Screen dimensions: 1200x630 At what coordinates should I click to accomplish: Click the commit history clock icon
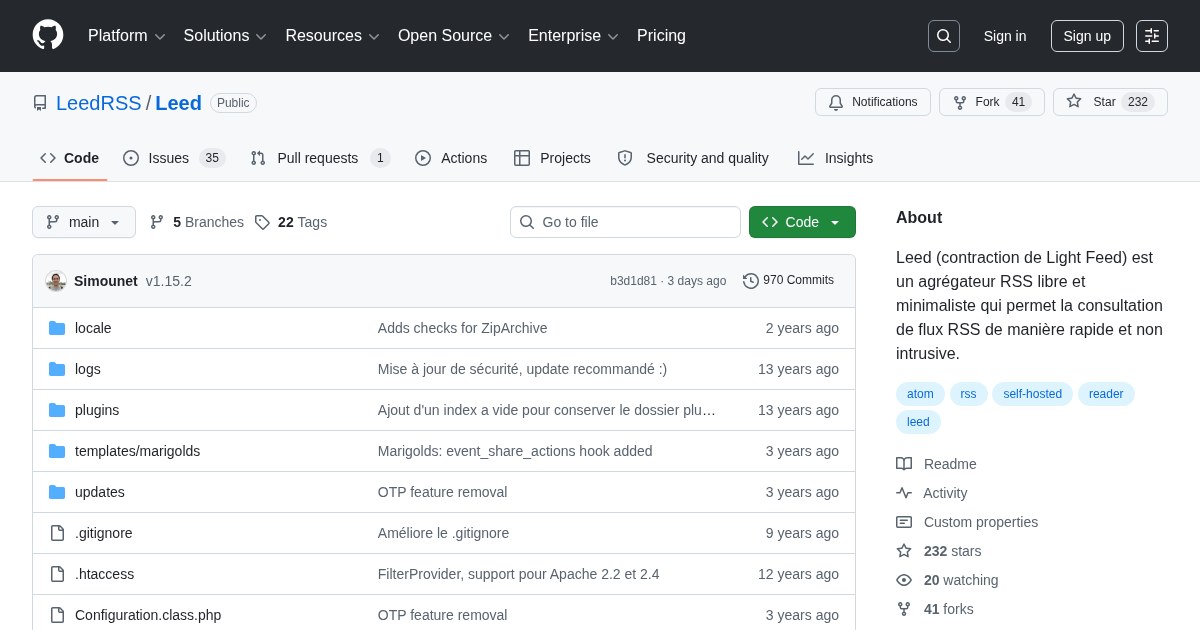coord(751,281)
